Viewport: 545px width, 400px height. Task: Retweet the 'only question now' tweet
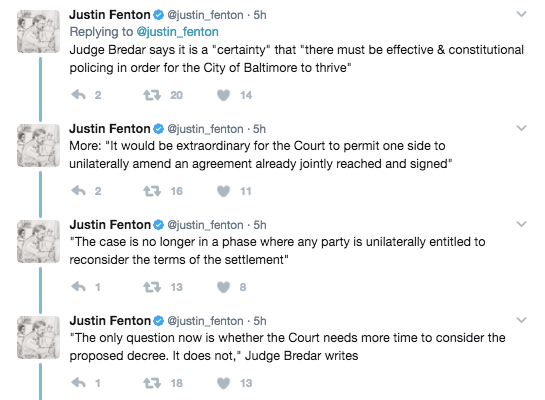point(152,383)
